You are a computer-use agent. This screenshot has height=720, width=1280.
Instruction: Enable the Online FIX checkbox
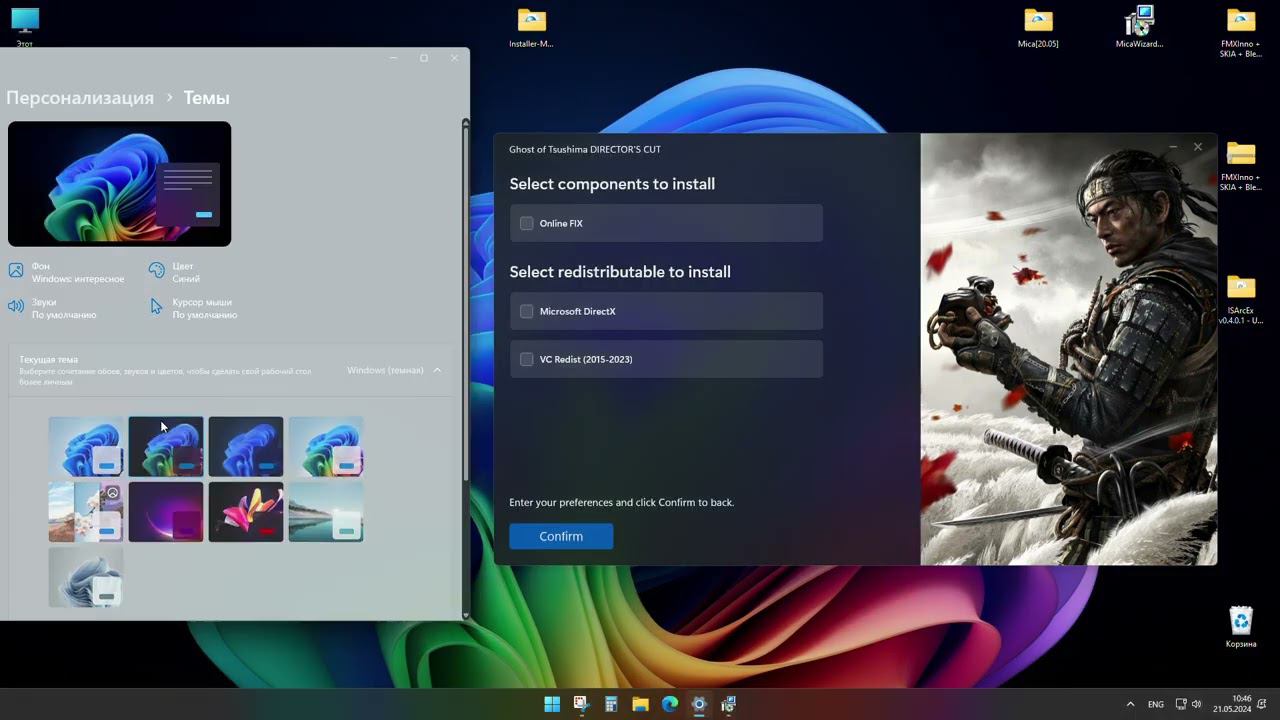(x=527, y=223)
